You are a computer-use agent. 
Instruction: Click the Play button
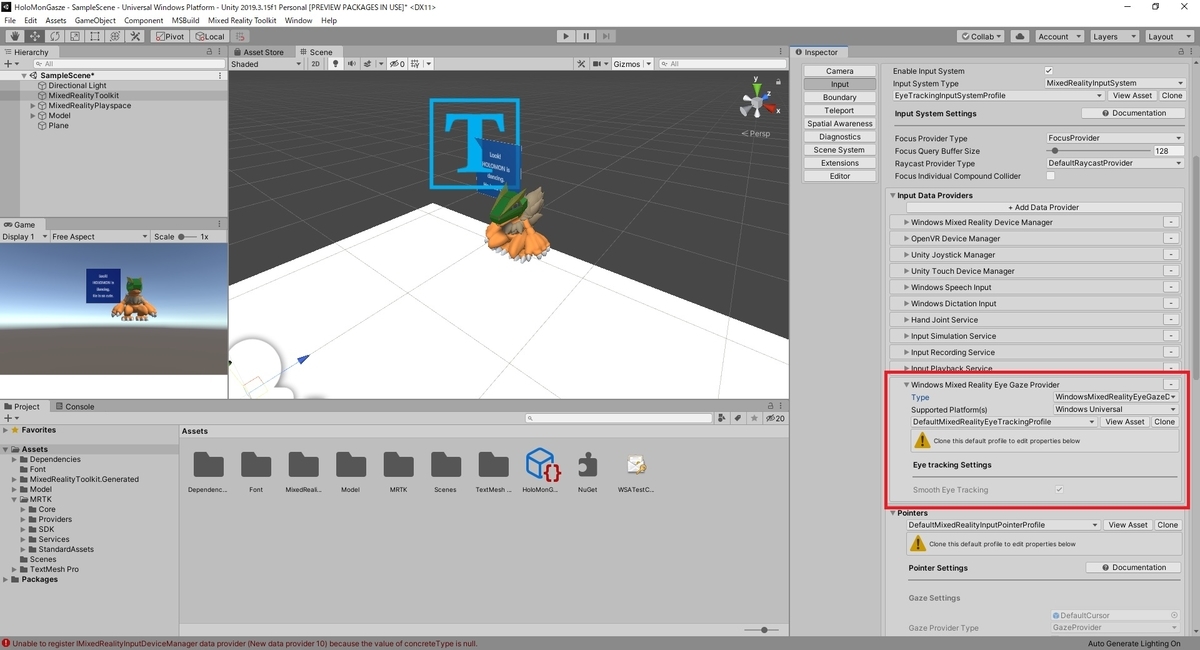point(565,36)
